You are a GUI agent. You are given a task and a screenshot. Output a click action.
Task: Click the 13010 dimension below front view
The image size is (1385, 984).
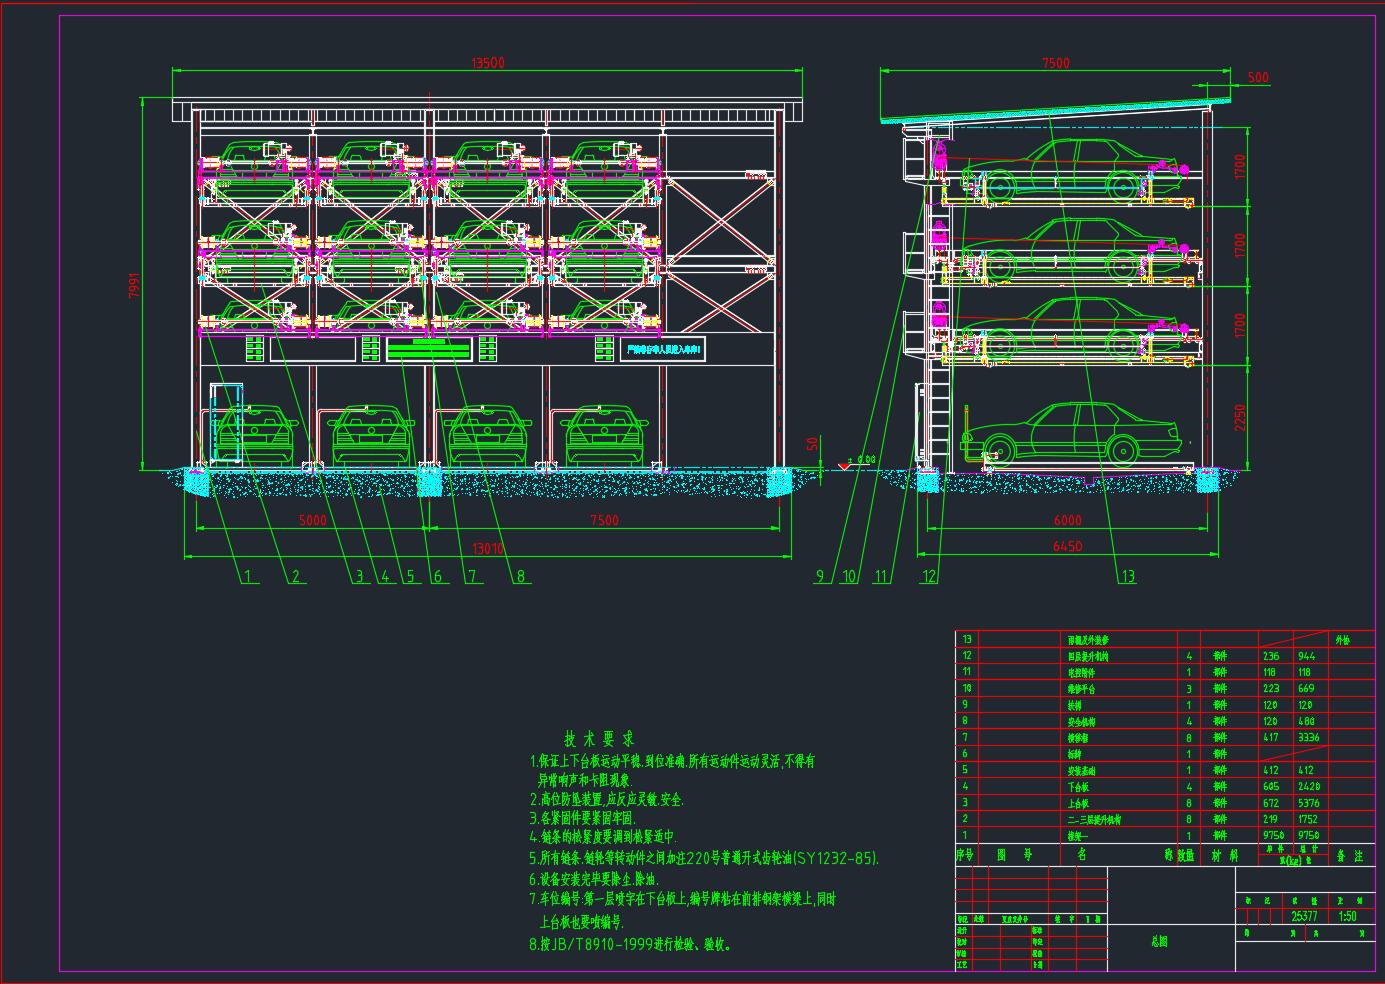(488, 548)
